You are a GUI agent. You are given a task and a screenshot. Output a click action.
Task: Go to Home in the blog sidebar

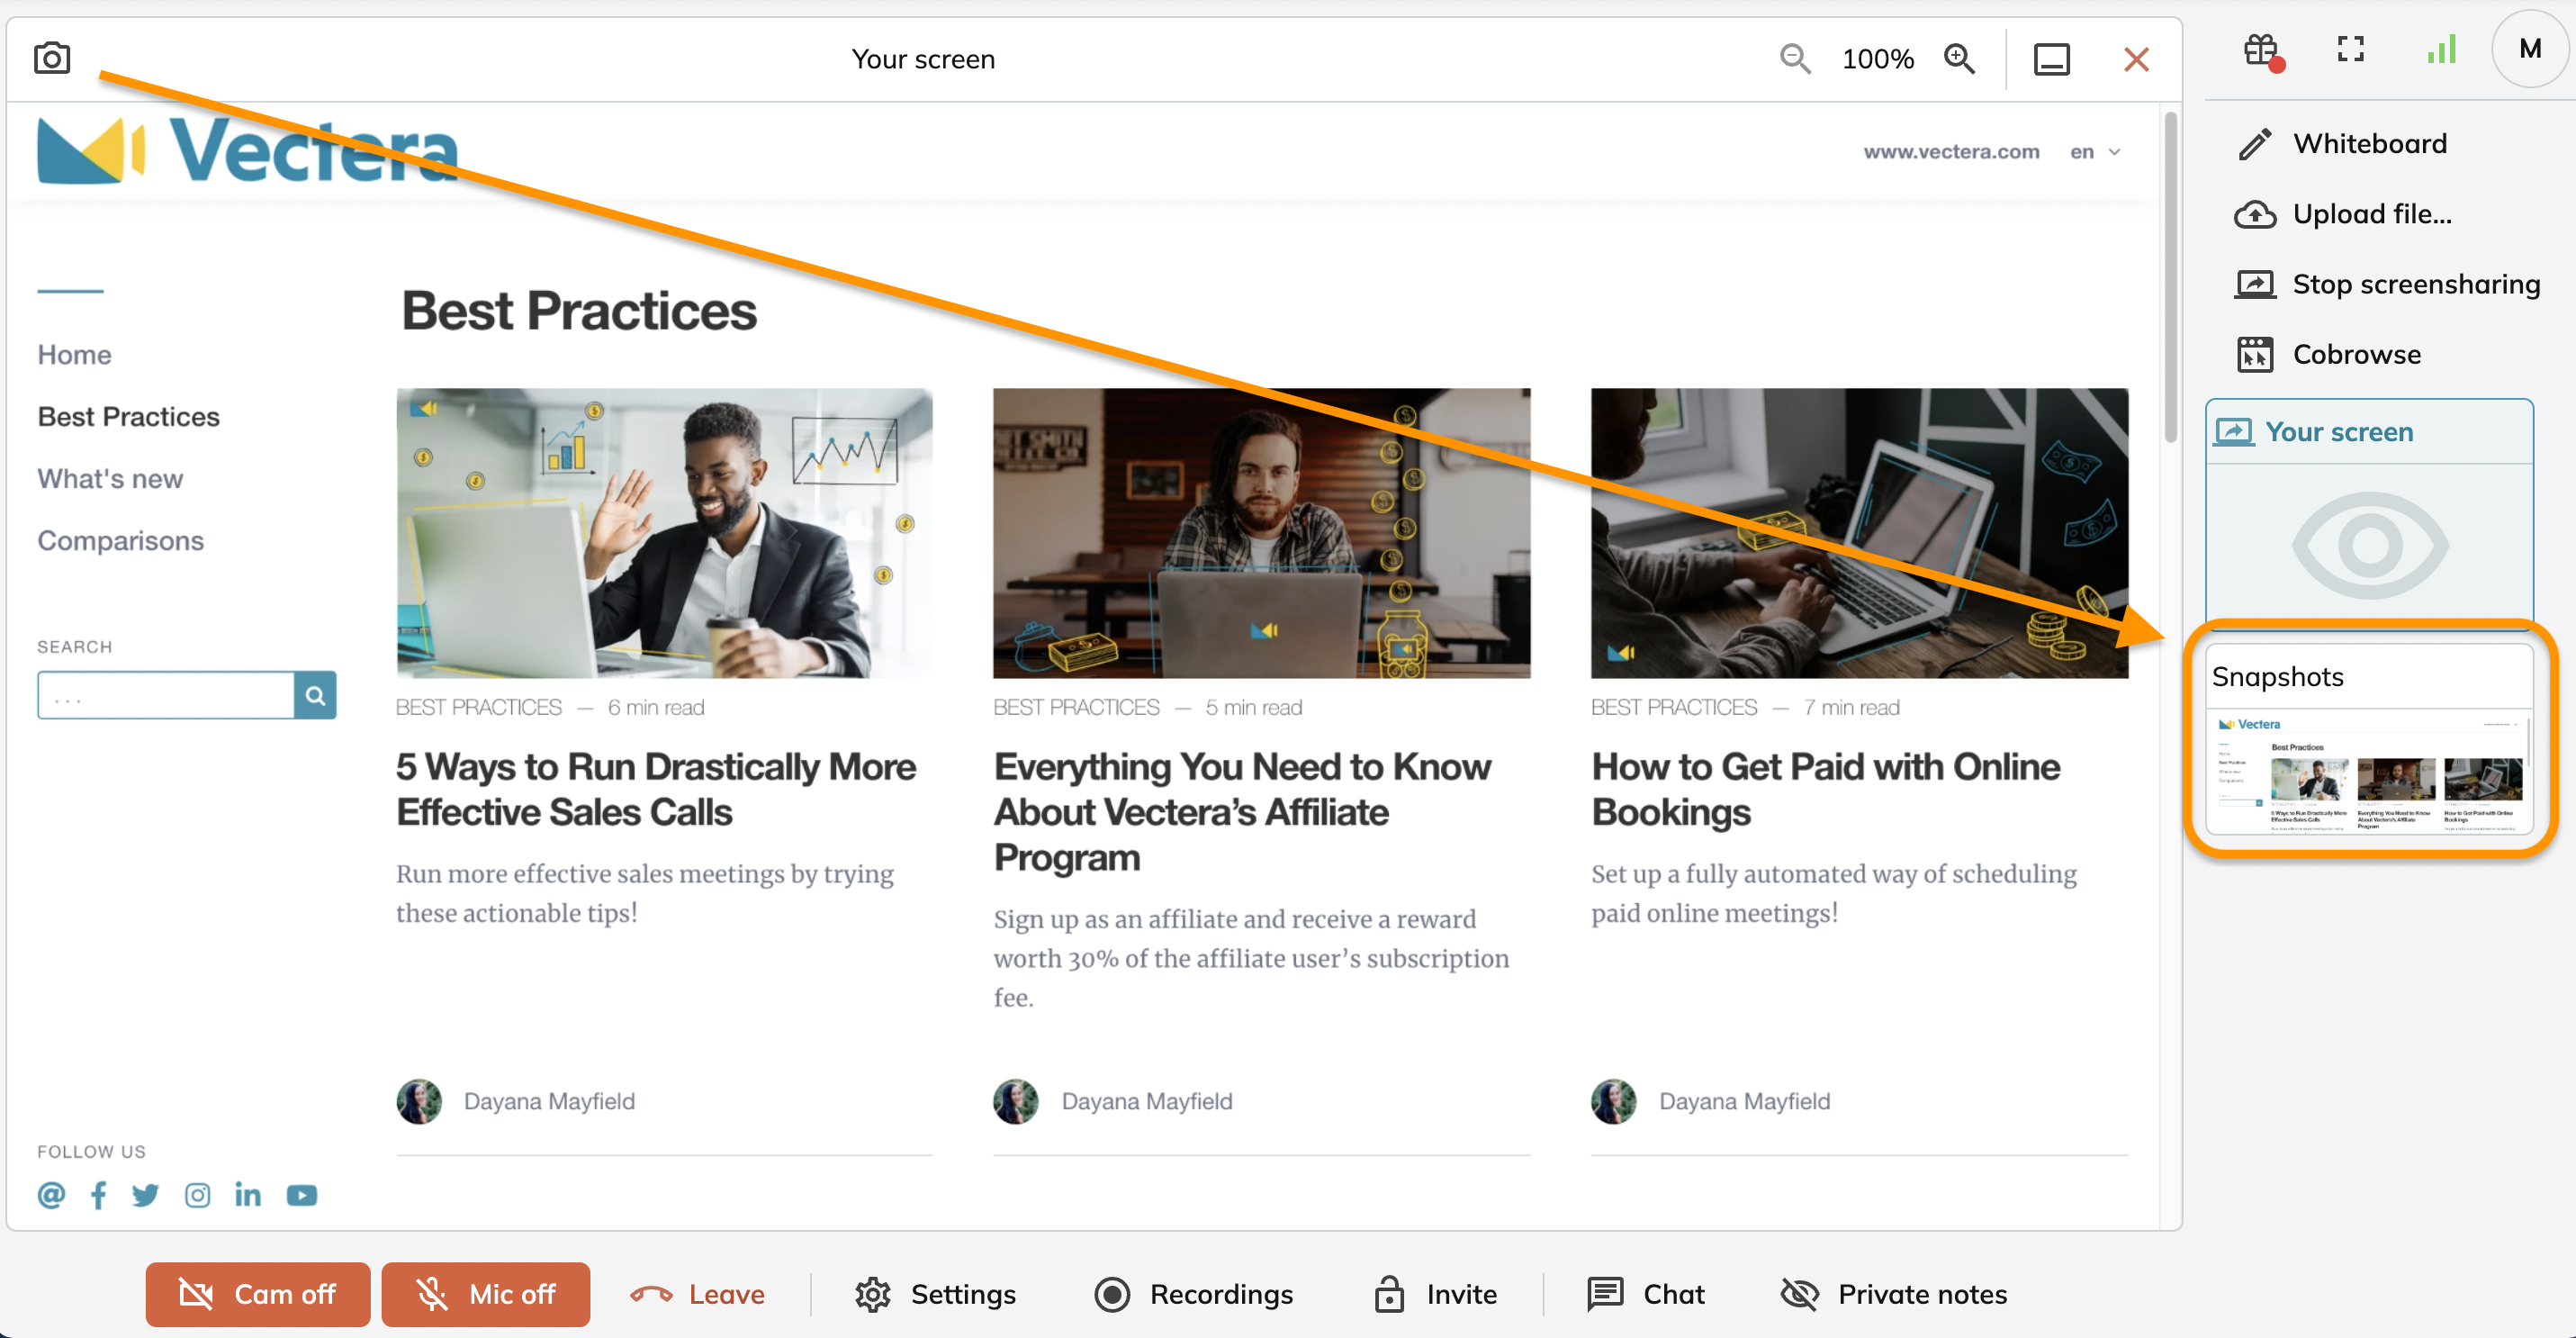click(74, 355)
